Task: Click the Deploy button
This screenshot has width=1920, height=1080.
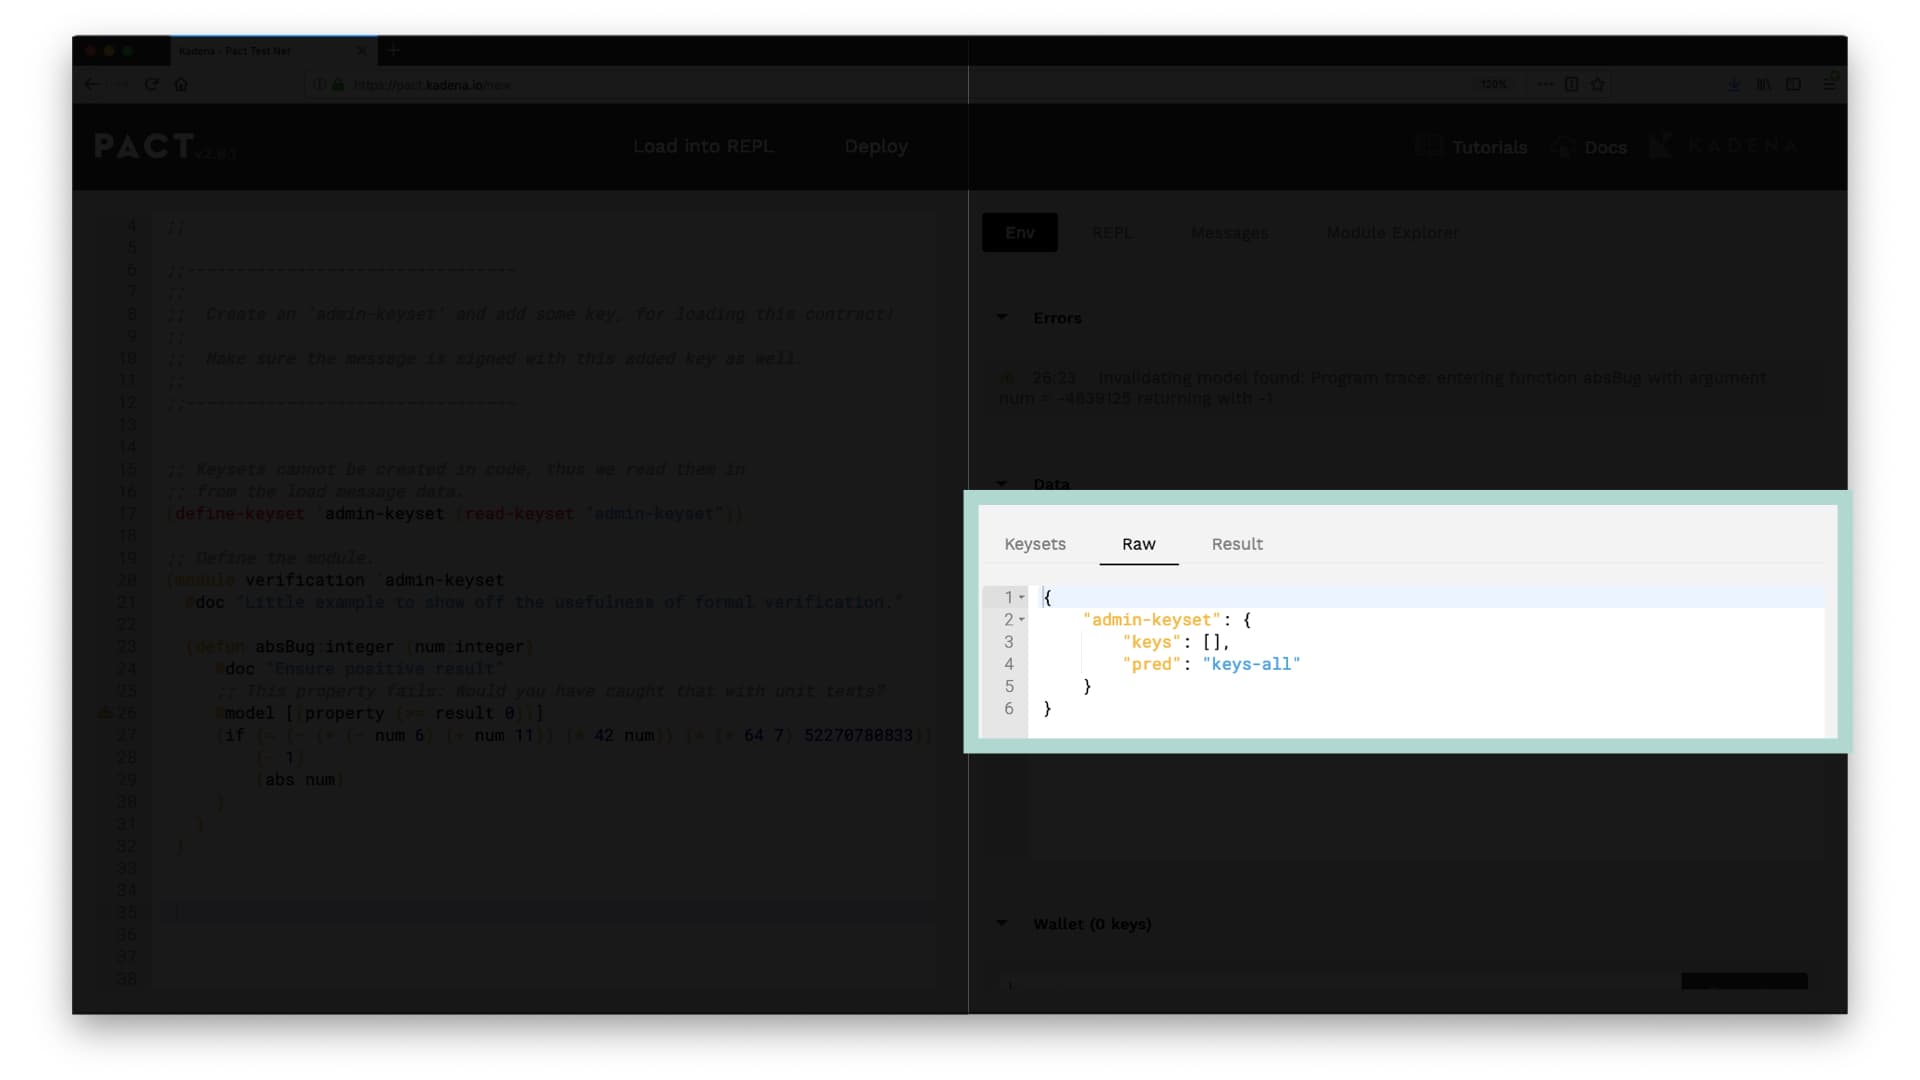Action: click(x=876, y=146)
